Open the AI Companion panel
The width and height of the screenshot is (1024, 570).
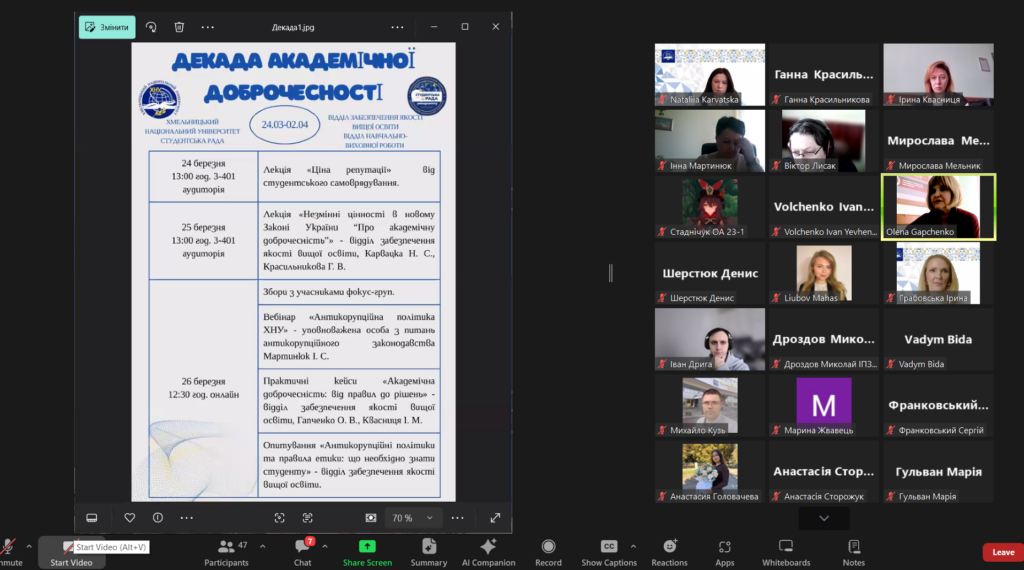(488, 551)
